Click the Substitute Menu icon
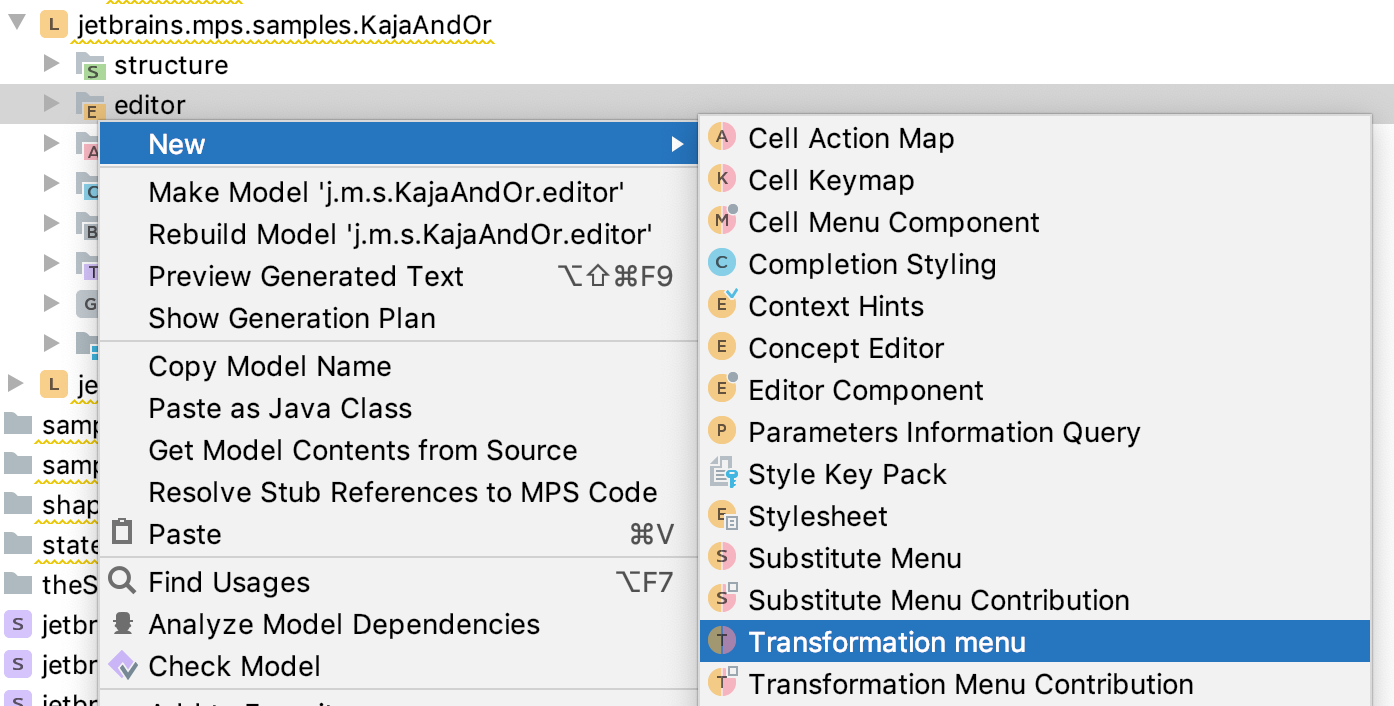The width and height of the screenshot is (1394, 706). (722, 558)
